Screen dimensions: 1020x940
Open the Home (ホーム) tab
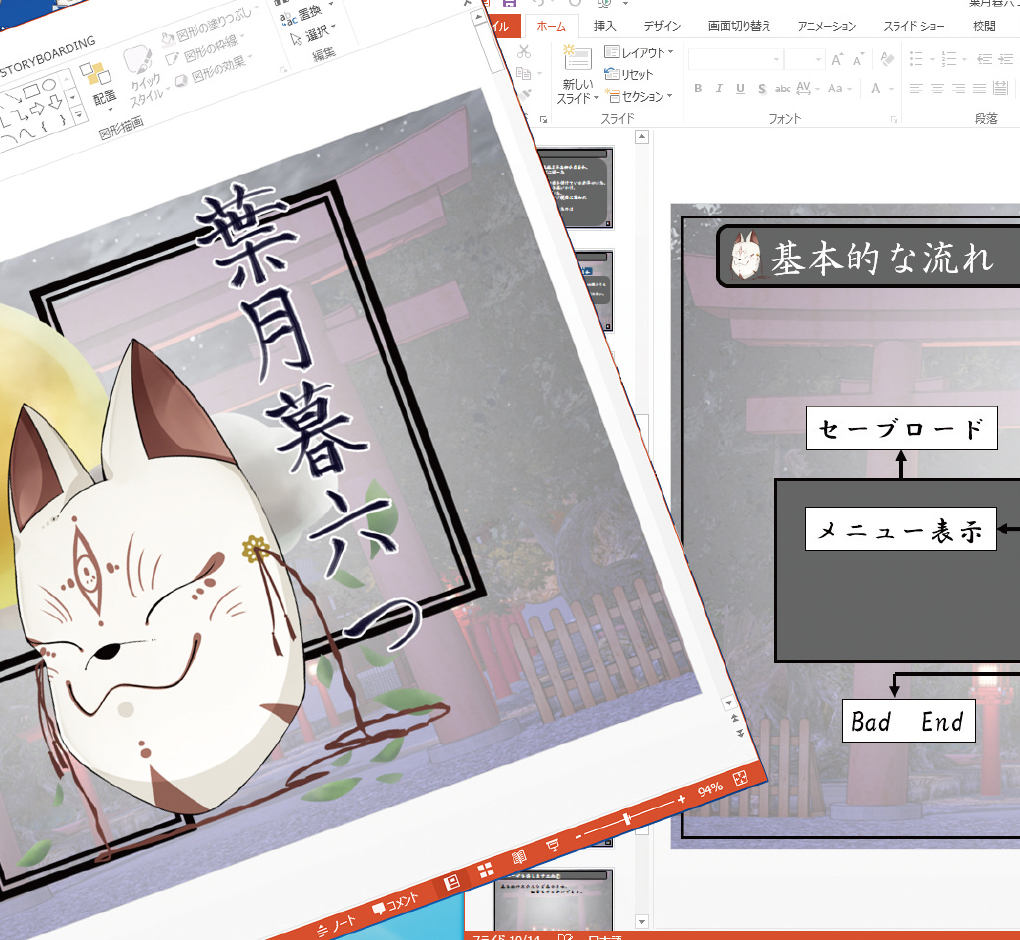point(551,26)
